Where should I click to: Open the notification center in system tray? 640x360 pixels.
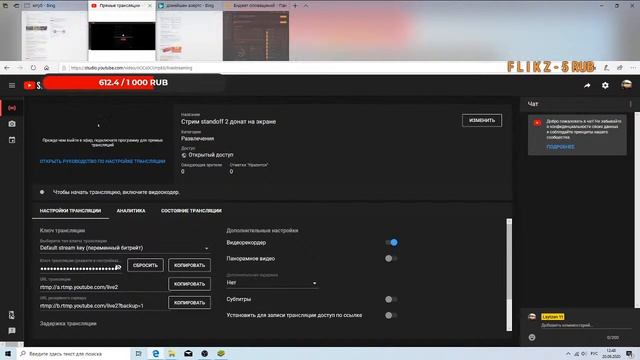click(629, 353)
